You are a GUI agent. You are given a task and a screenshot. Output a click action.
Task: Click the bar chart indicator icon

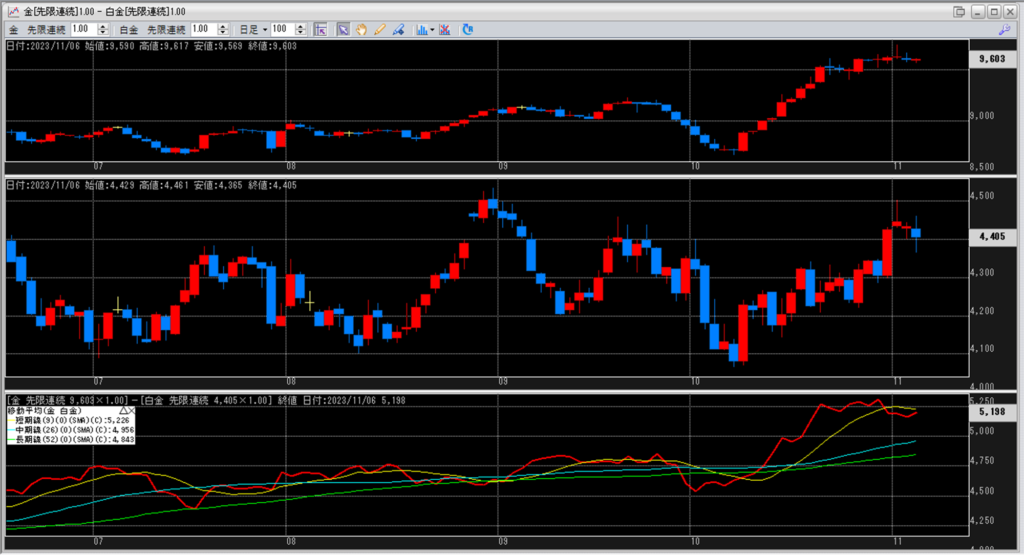[421, 30]
